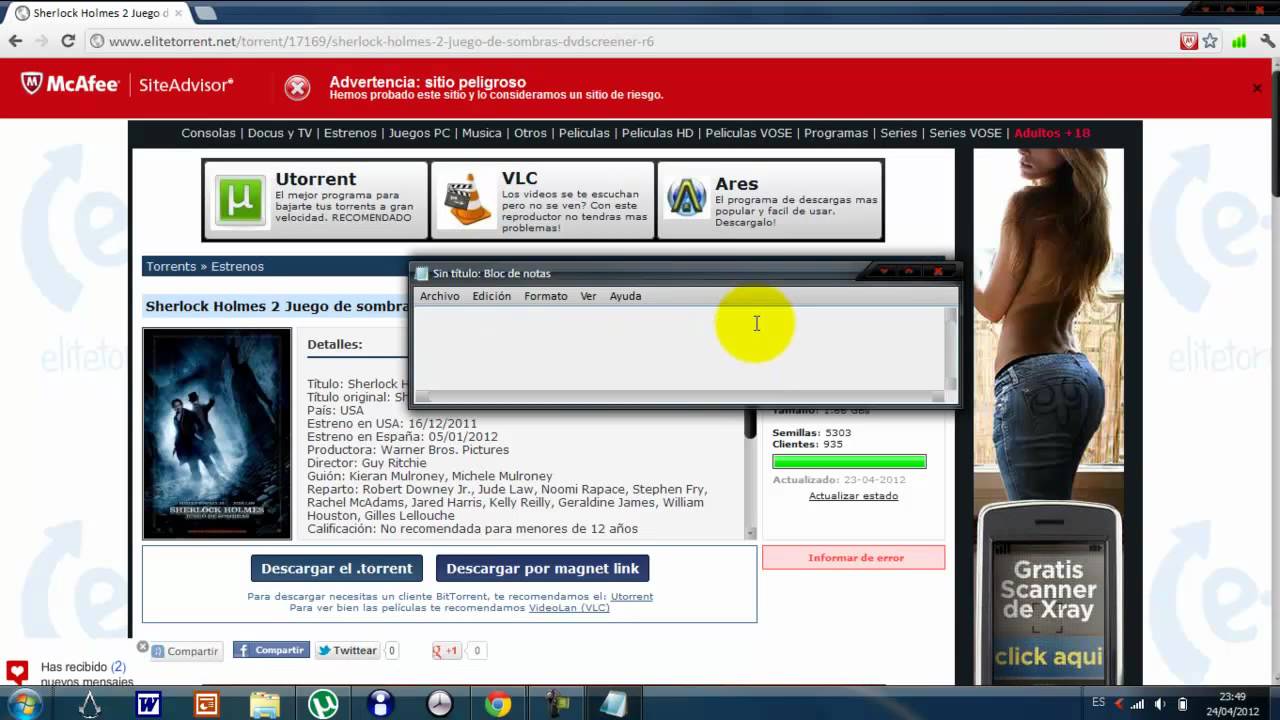Image resolution: width=1280 pixels, height=720 pixels.
Task: Click the Sherlock Holmes movie poster thumbnail
Action: 217,434
